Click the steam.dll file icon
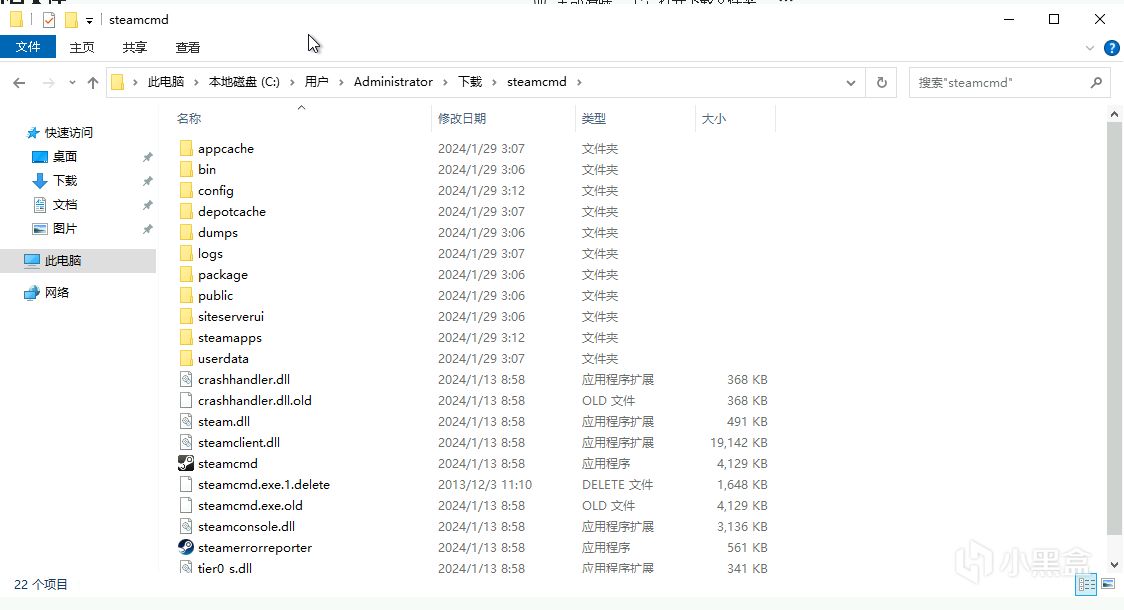Image resolution: width=1124 pixels, height=610 pixels. pyautogui.click(x=186, y=421)
